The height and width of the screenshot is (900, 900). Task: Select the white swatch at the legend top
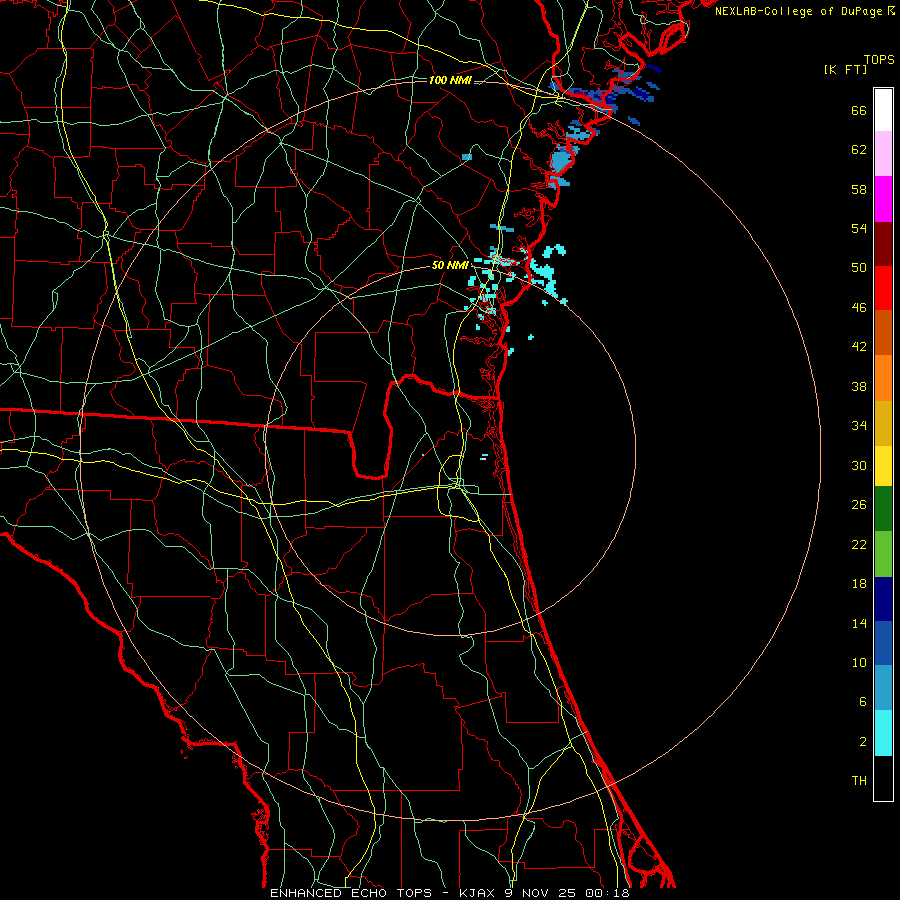[883, 110]
